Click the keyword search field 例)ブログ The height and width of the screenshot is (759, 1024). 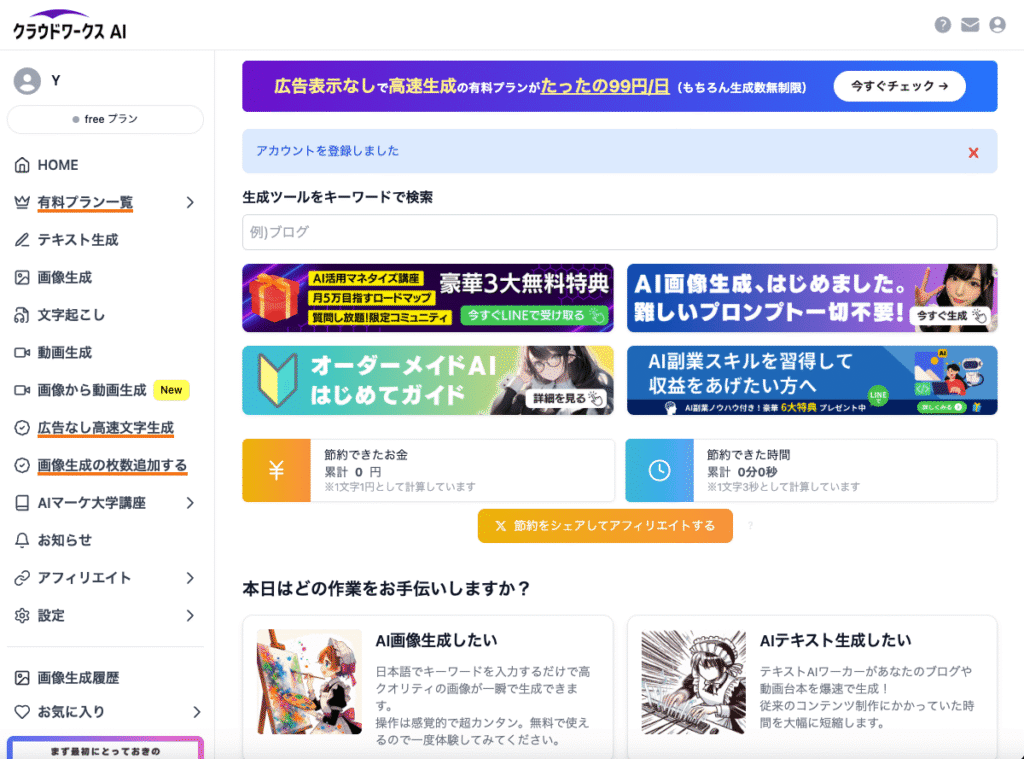click(619, 232)
